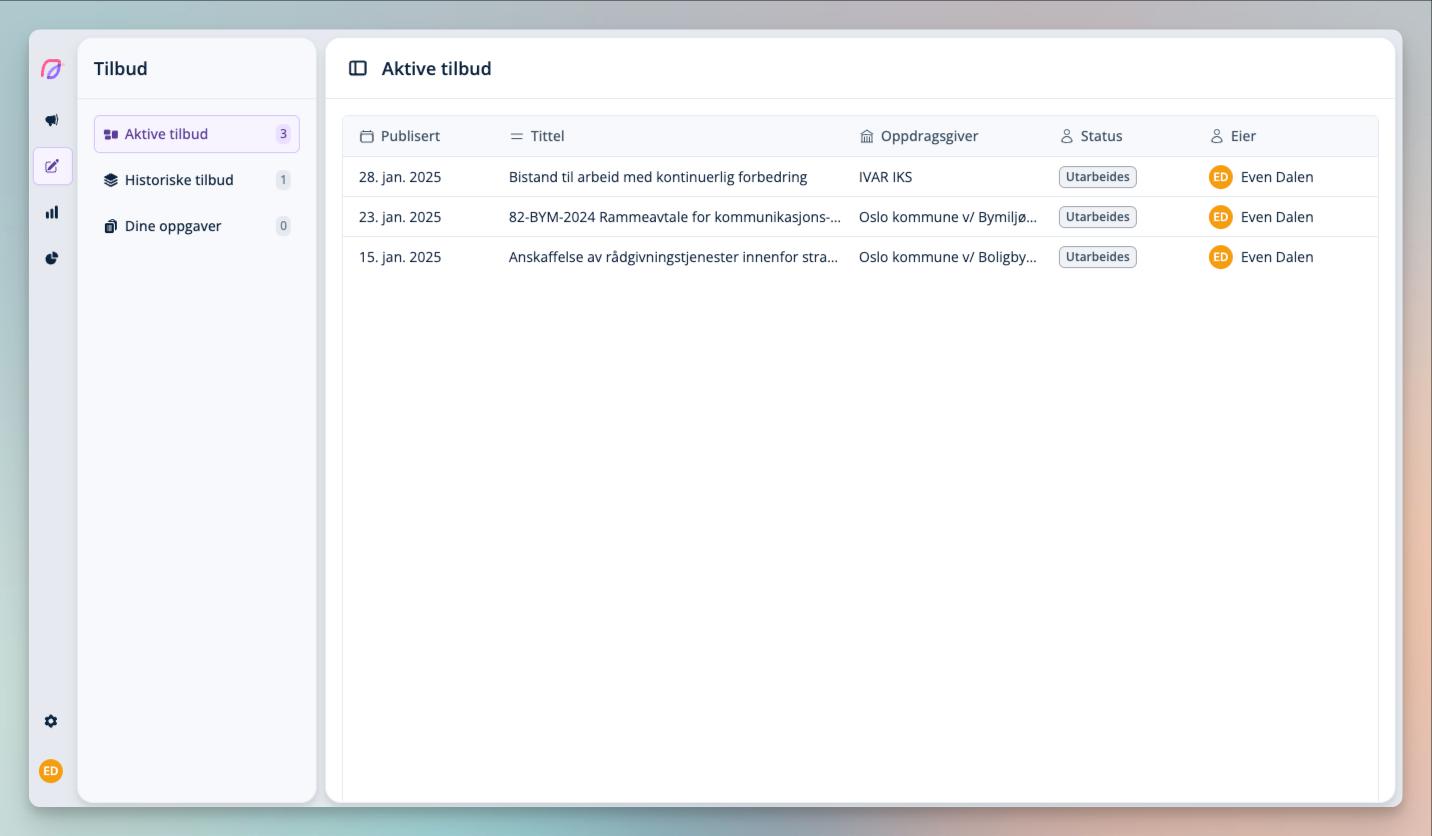Open the Bistand til arbeid med kontinuerlig forbedring row
1432x836 pixels.
click(657, 177)
